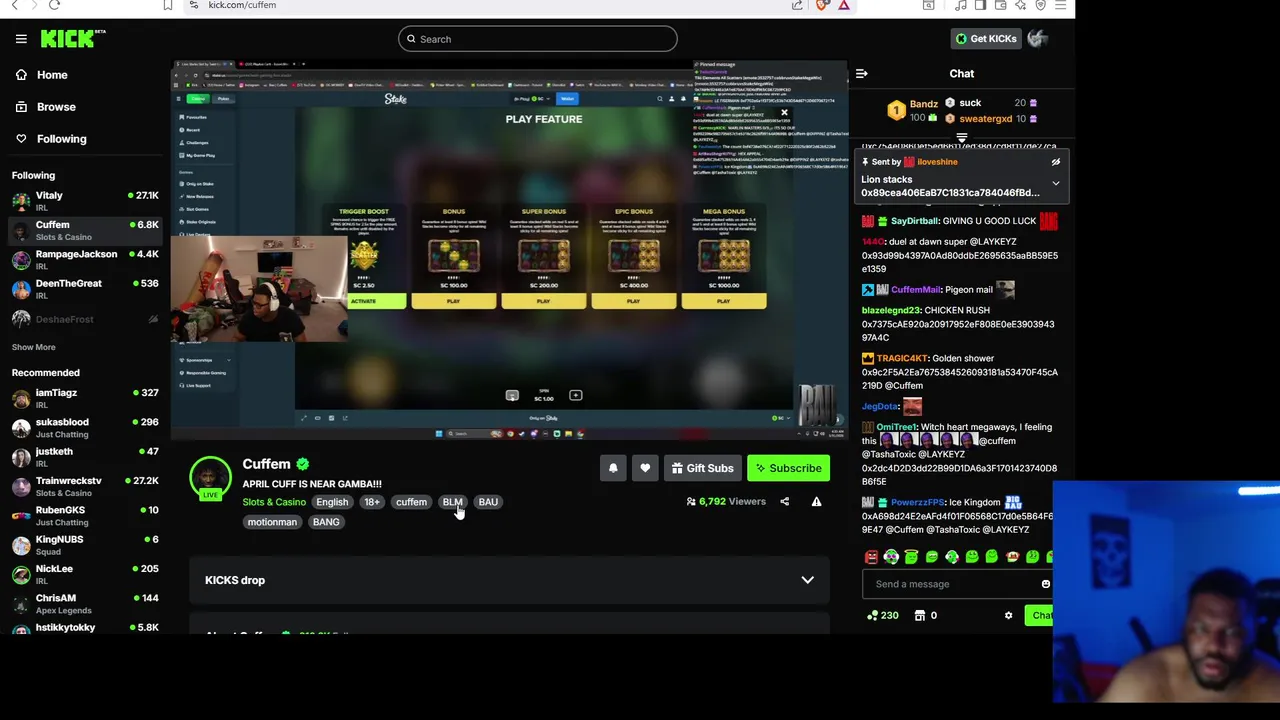
Task: Expand the gift leaderboard handle
Action: (961, 138)
